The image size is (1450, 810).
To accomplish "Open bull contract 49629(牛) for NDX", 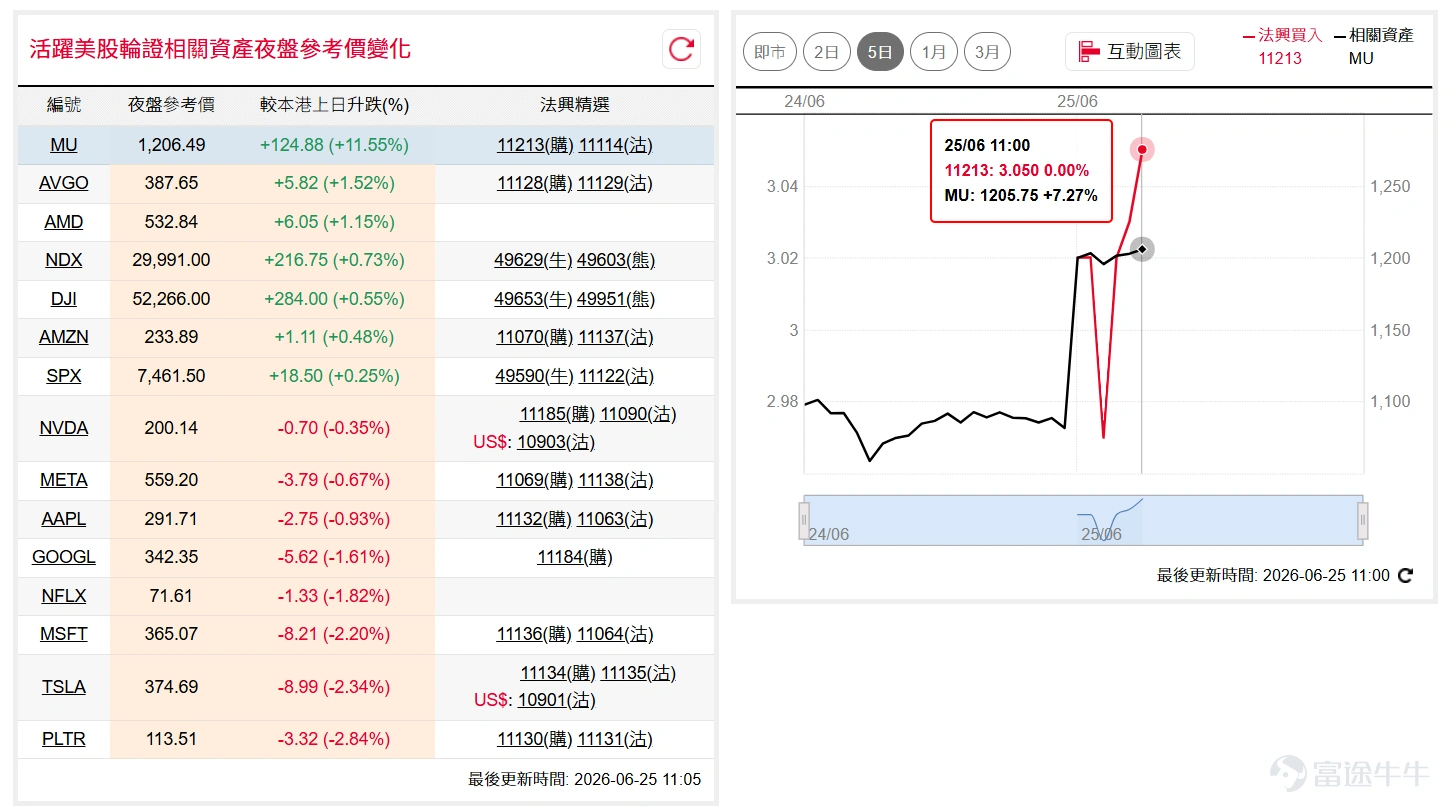I will point(534,260).
